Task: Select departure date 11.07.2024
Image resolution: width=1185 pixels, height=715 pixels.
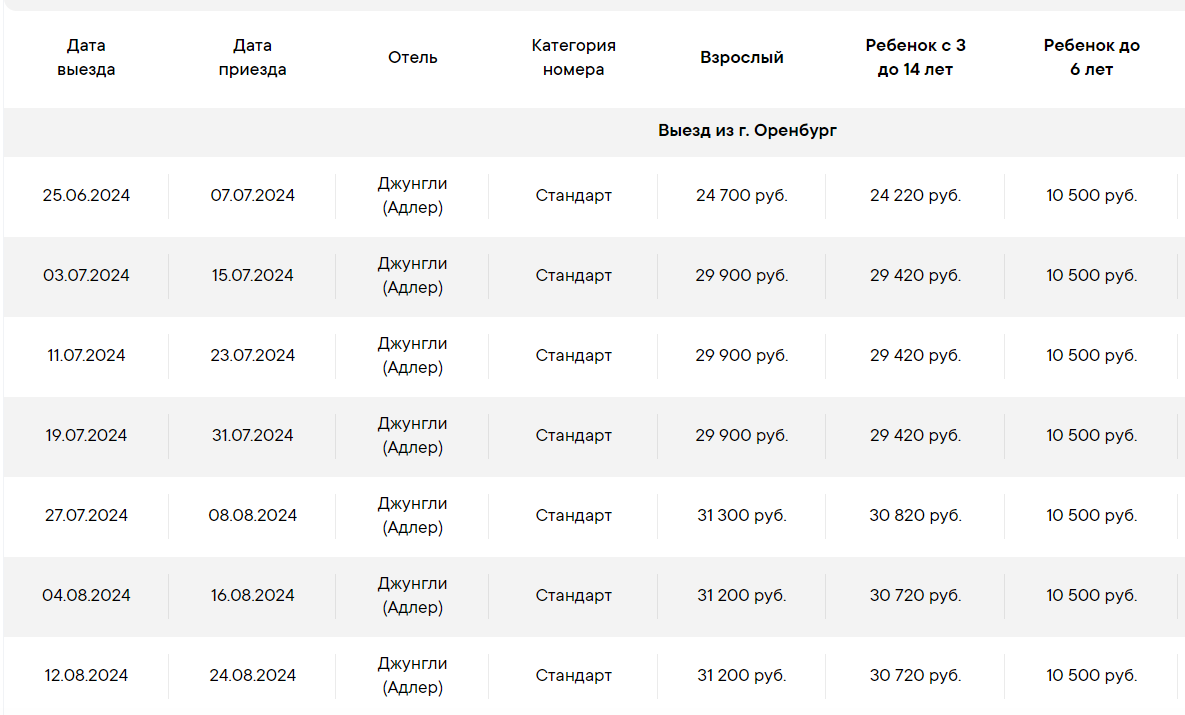Action: click(x=86, y=356)
